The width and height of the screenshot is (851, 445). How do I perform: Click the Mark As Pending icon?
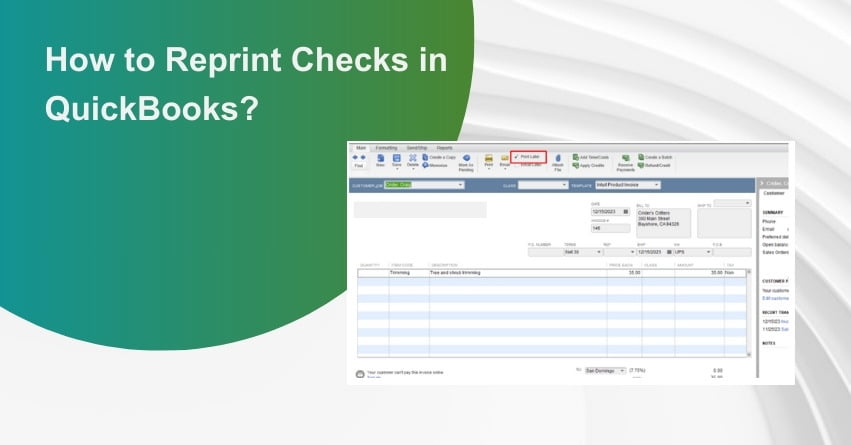click(466, 158)
